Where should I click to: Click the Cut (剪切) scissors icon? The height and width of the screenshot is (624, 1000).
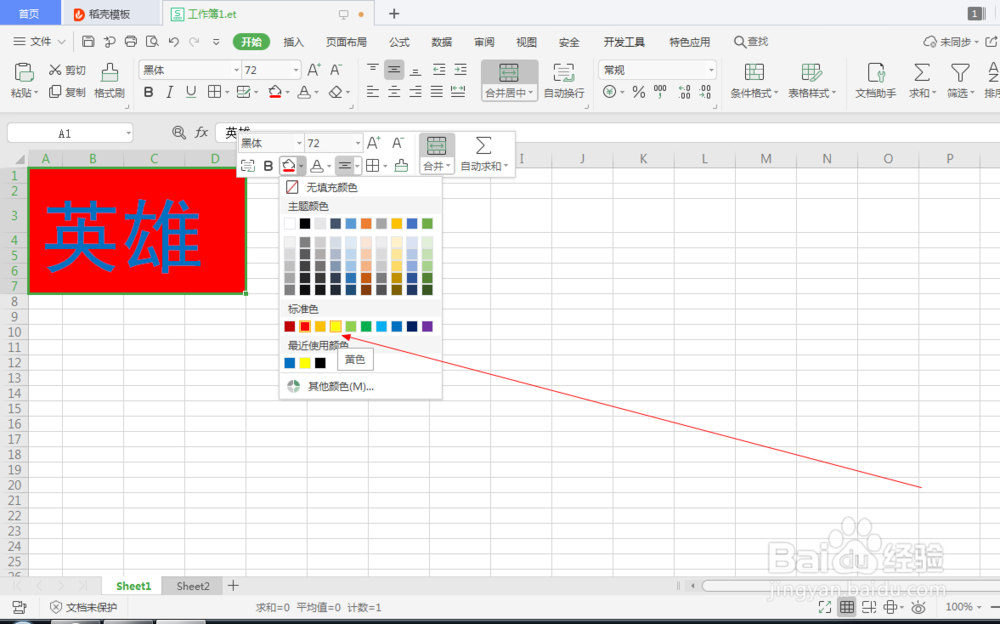click(x=55, y=70)
